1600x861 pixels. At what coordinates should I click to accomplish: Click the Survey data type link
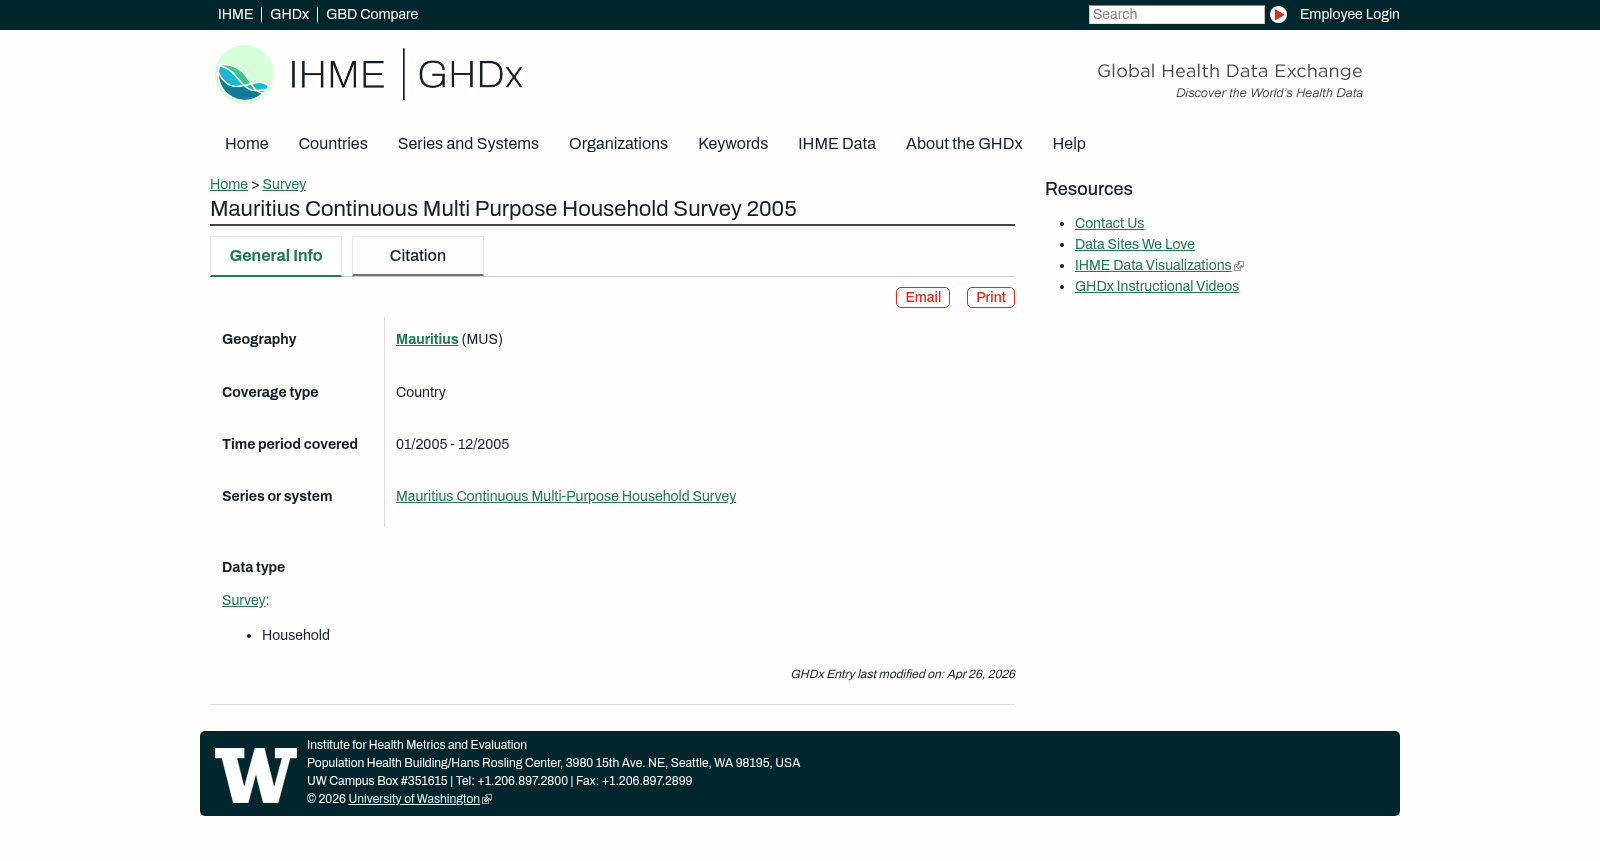pyautogui.click(x=244, y=601)
